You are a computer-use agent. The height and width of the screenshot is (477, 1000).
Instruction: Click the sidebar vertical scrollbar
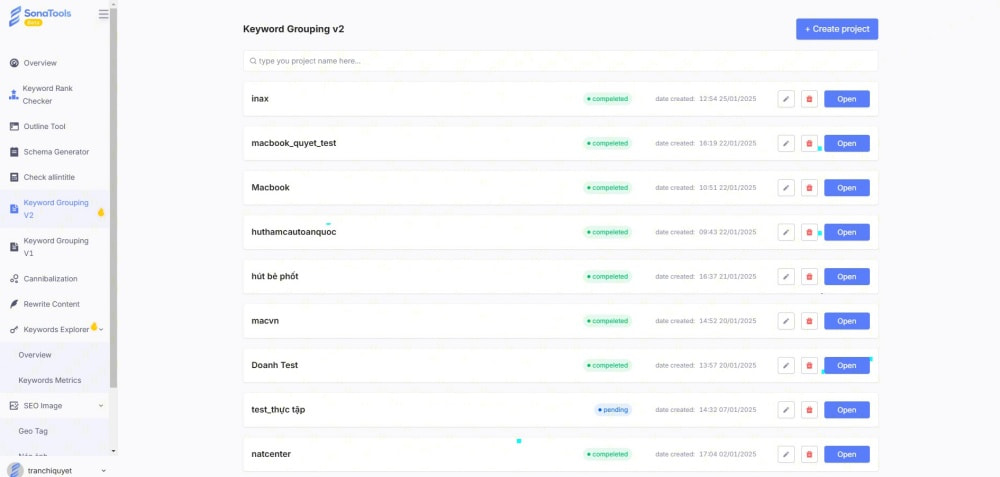113,200
